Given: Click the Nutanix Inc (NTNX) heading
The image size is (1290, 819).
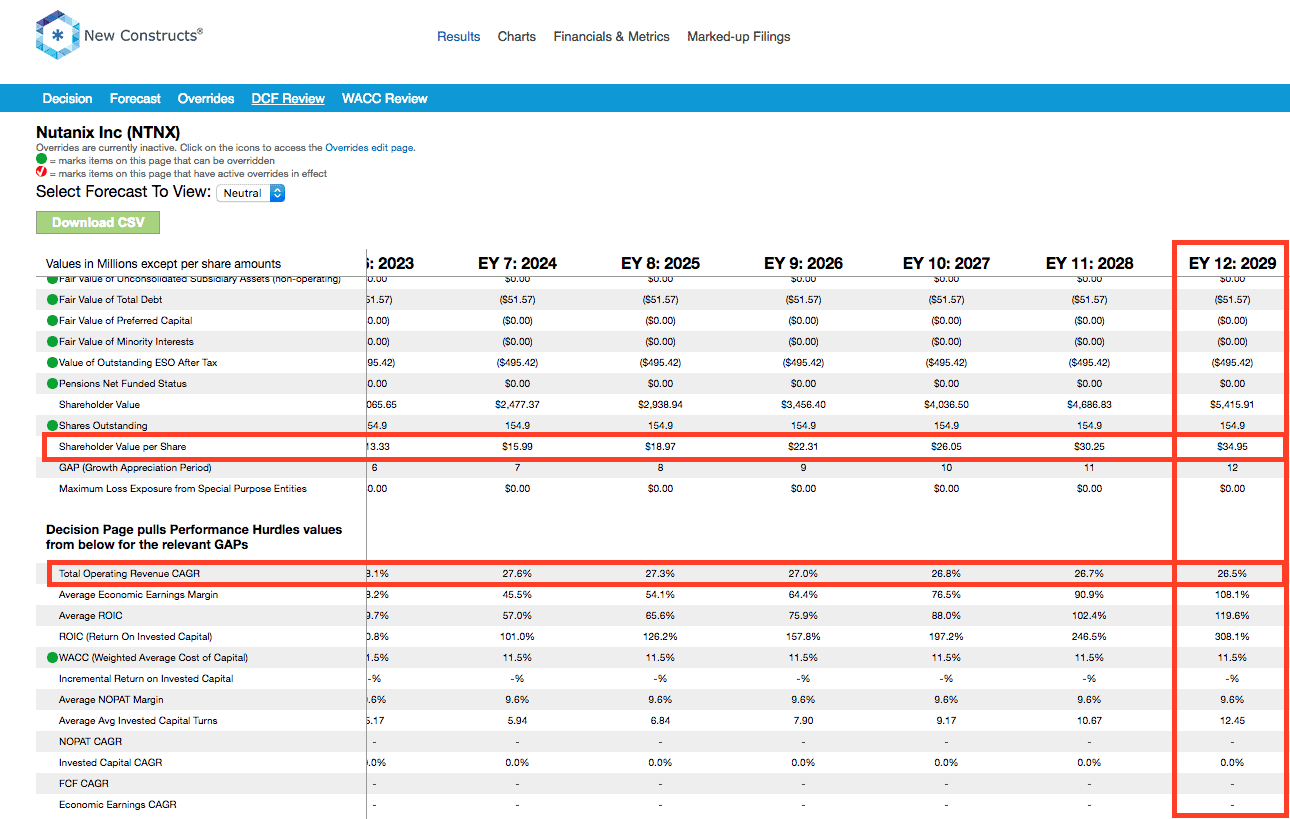Looking at the screenshot, I should (108, 131).
